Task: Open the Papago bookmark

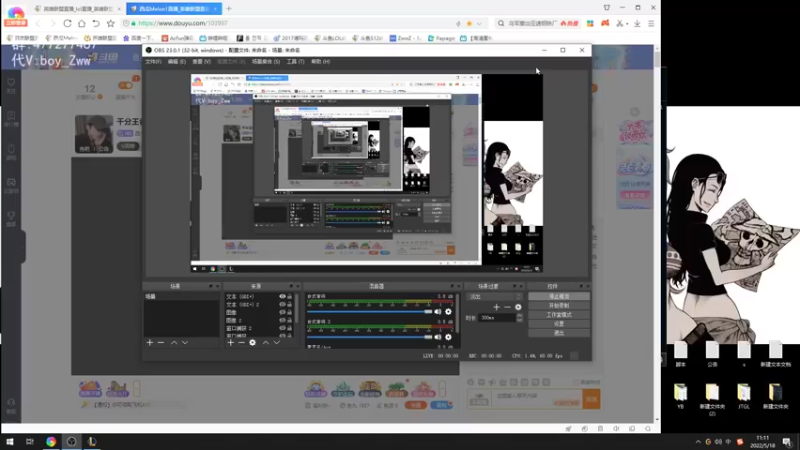Action: point(441,38)
